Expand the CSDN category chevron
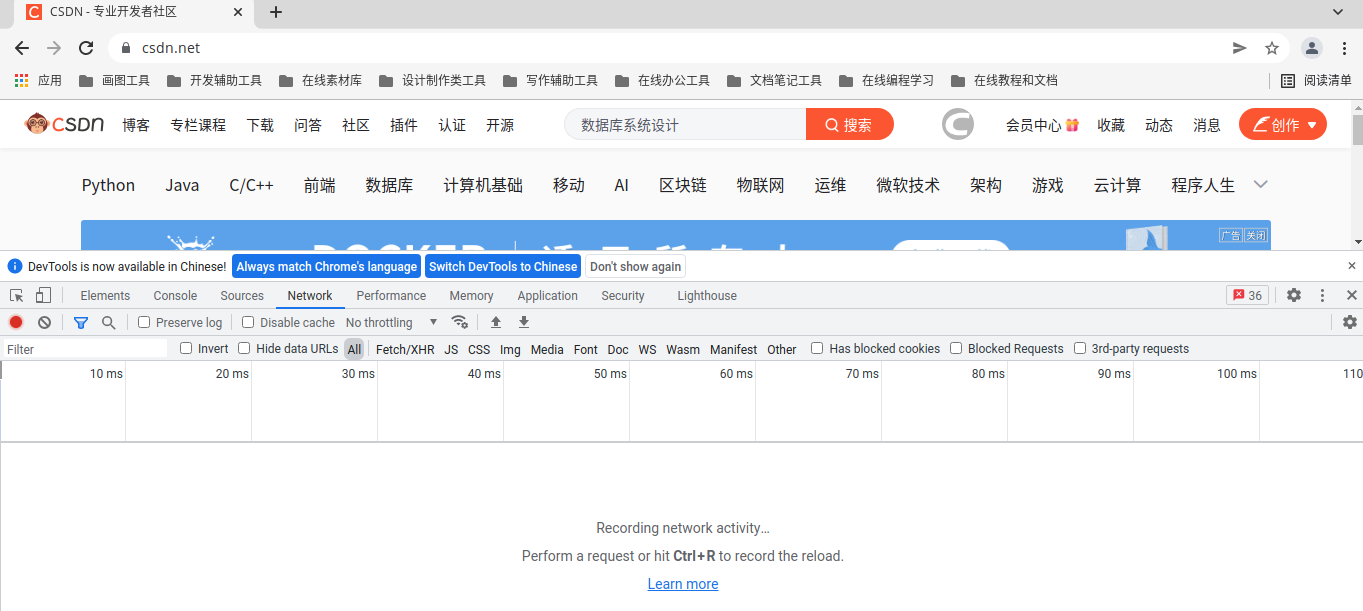This screenshot has width=1363, height=611. [1261, 184]
